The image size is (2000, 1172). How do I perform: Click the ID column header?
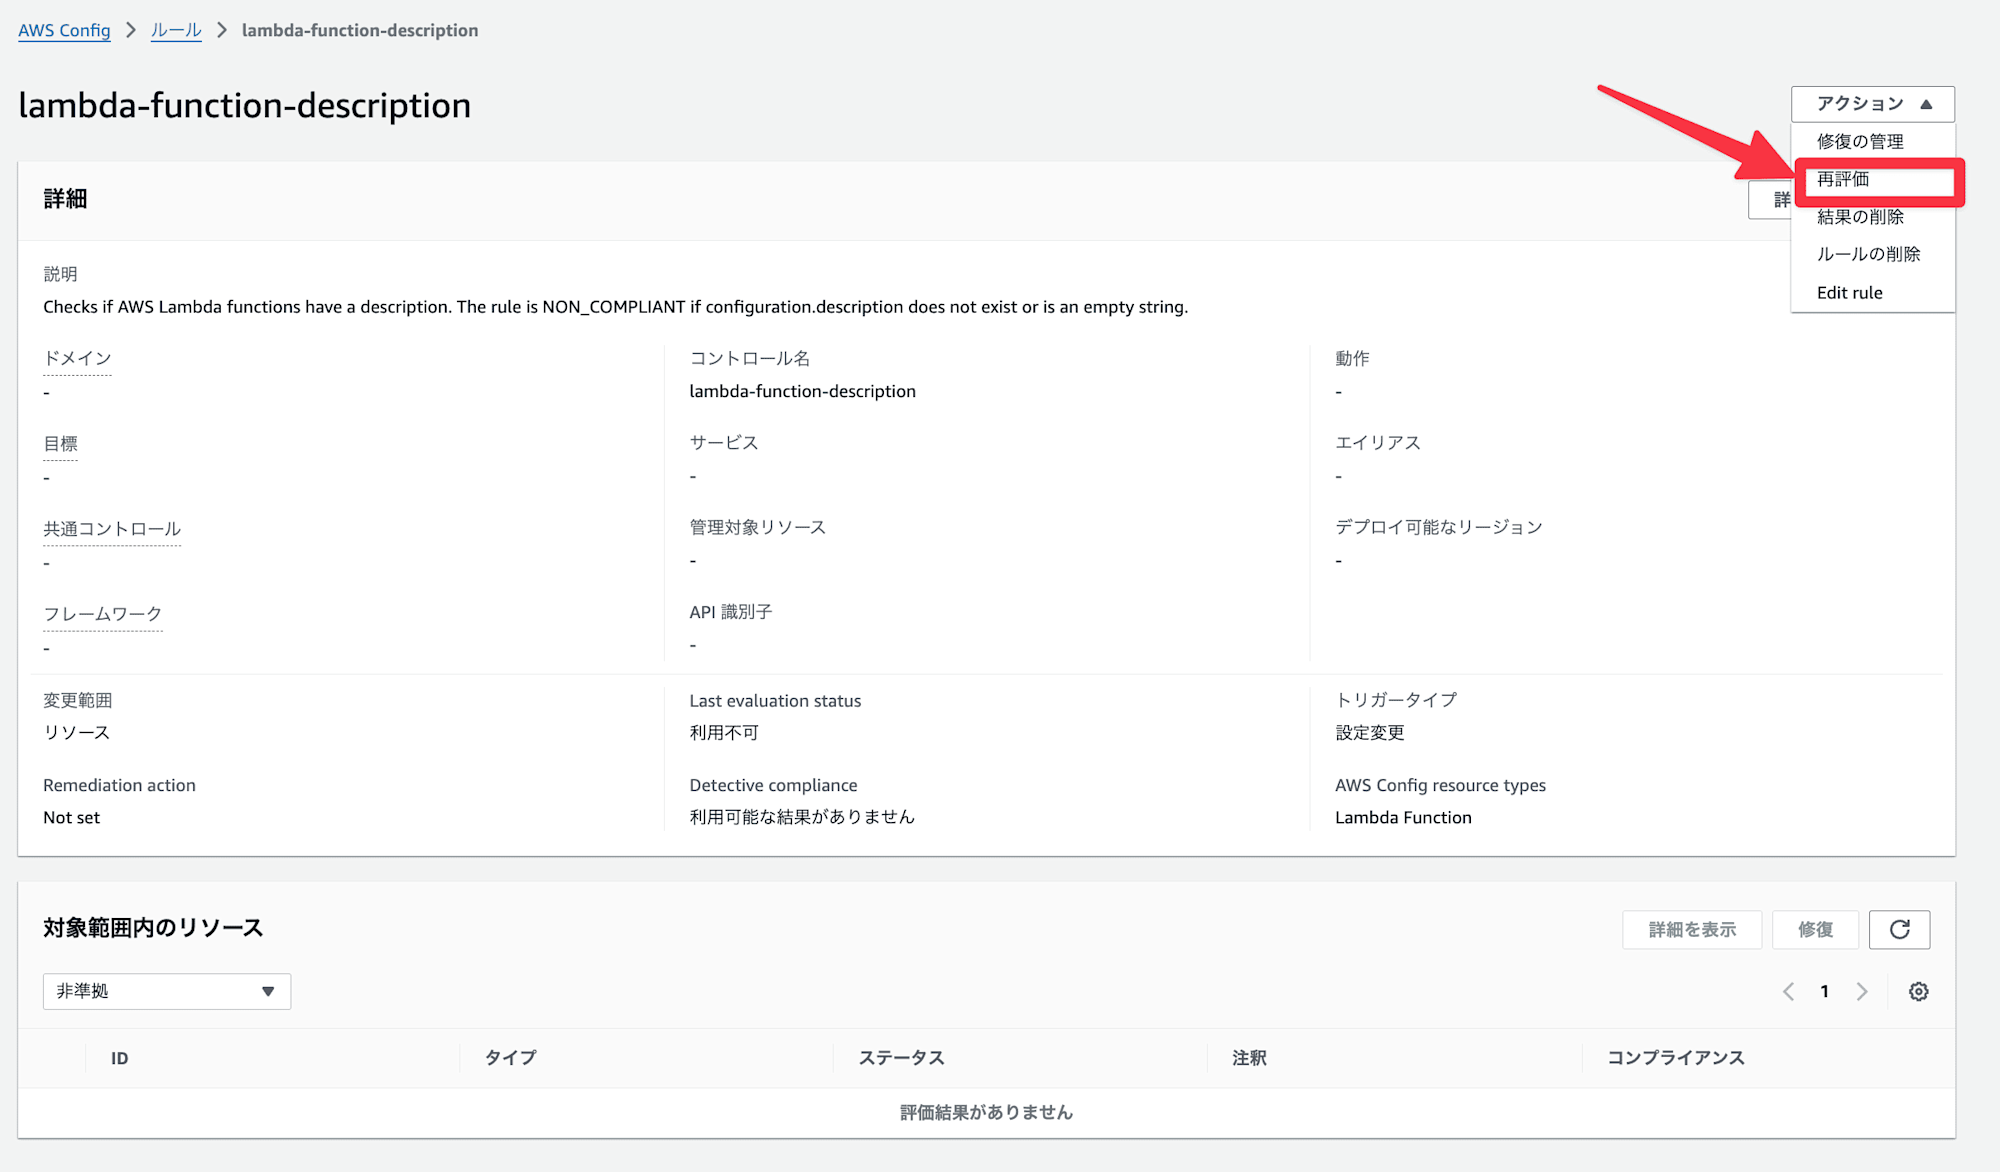point(119,1058)
